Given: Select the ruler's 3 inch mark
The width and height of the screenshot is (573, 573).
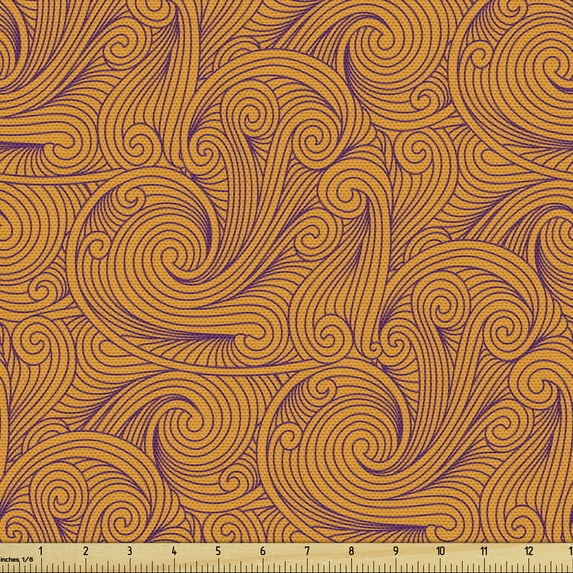Looking at the screenshot, I should [x=129, y=550].
